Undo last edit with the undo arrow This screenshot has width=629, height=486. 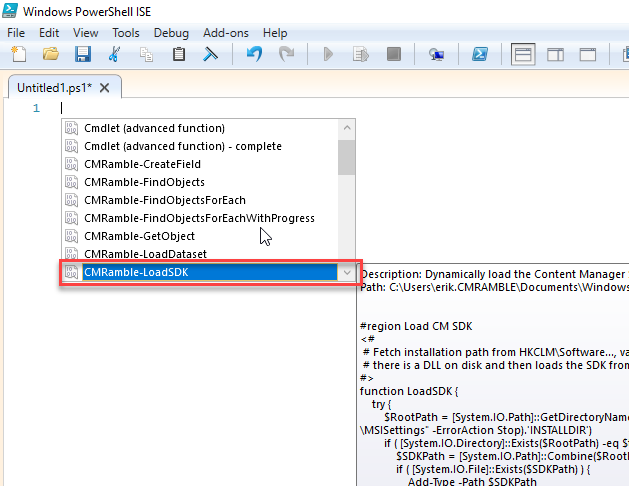pos(254,54)
